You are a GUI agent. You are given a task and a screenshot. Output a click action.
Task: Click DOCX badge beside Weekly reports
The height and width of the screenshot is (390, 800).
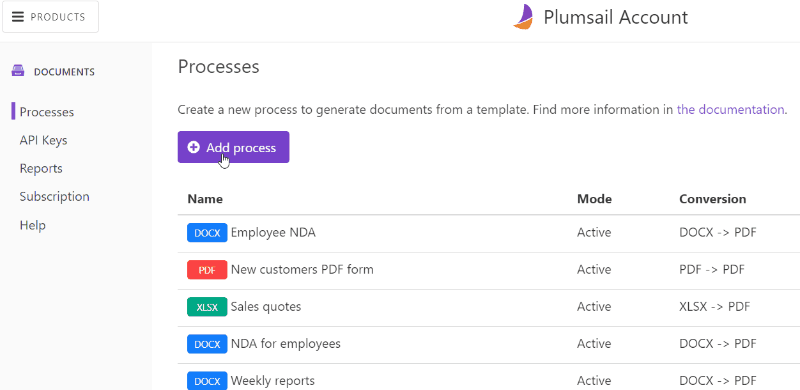207,381
